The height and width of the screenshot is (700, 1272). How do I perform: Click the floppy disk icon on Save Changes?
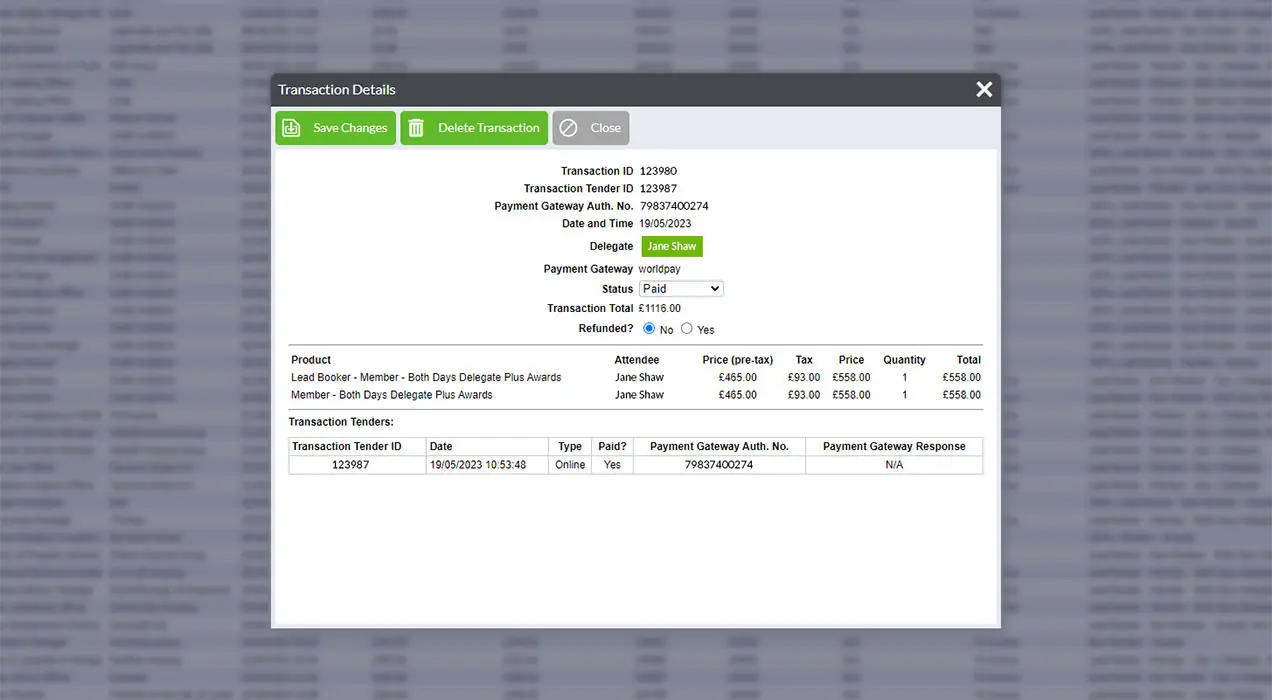pos(291,128)
